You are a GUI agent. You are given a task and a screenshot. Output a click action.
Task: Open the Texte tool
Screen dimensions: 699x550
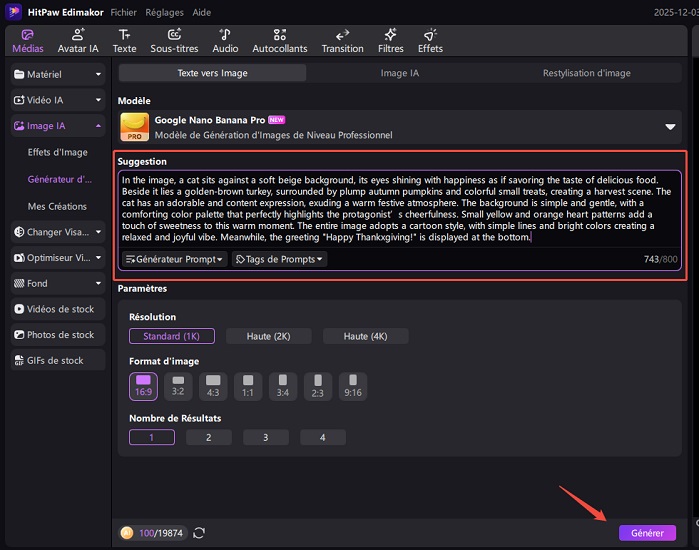[124, 40]
